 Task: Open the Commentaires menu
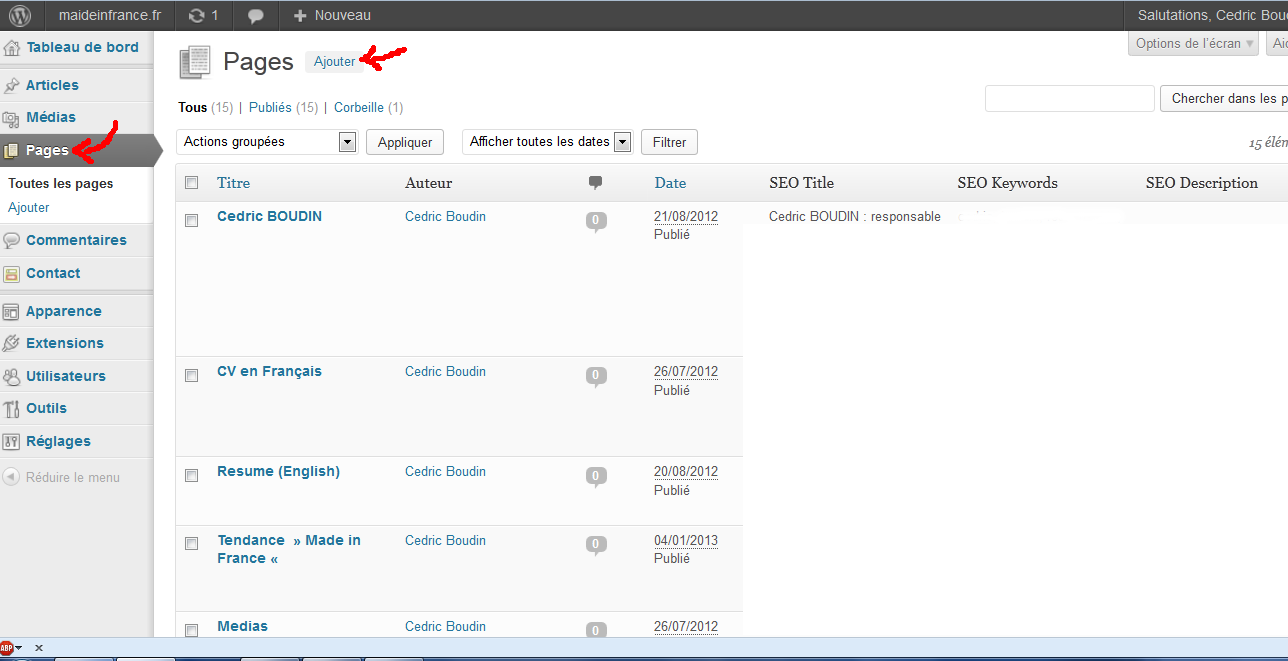click(x=76, y=240)
